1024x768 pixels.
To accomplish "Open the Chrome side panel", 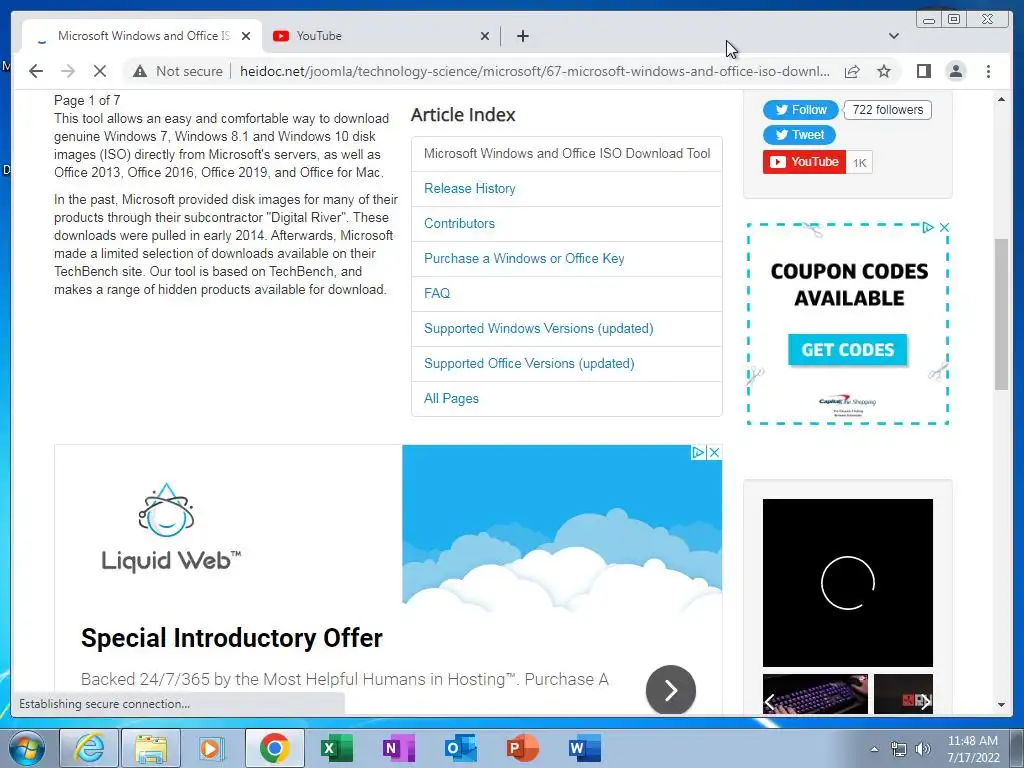I will tap(923, 71).
